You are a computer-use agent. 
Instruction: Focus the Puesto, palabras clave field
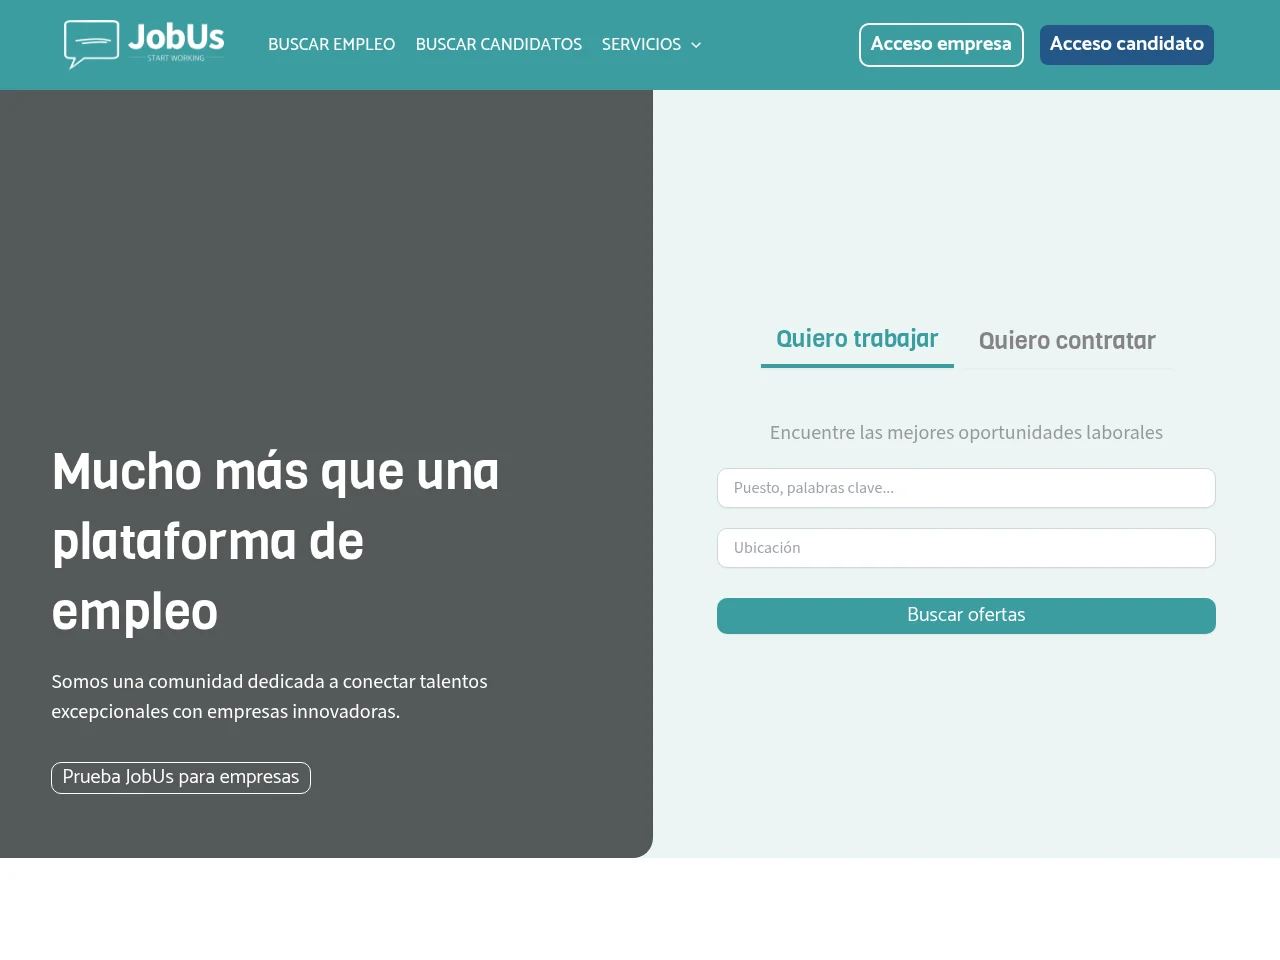point(966,488)
